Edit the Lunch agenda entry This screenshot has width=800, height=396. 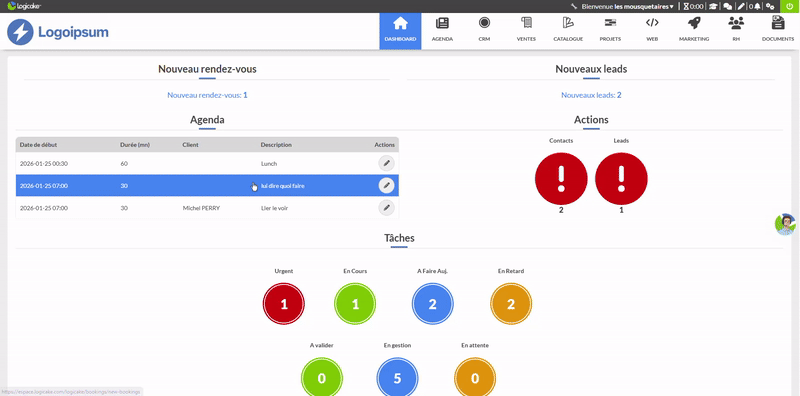coord(386,163)
